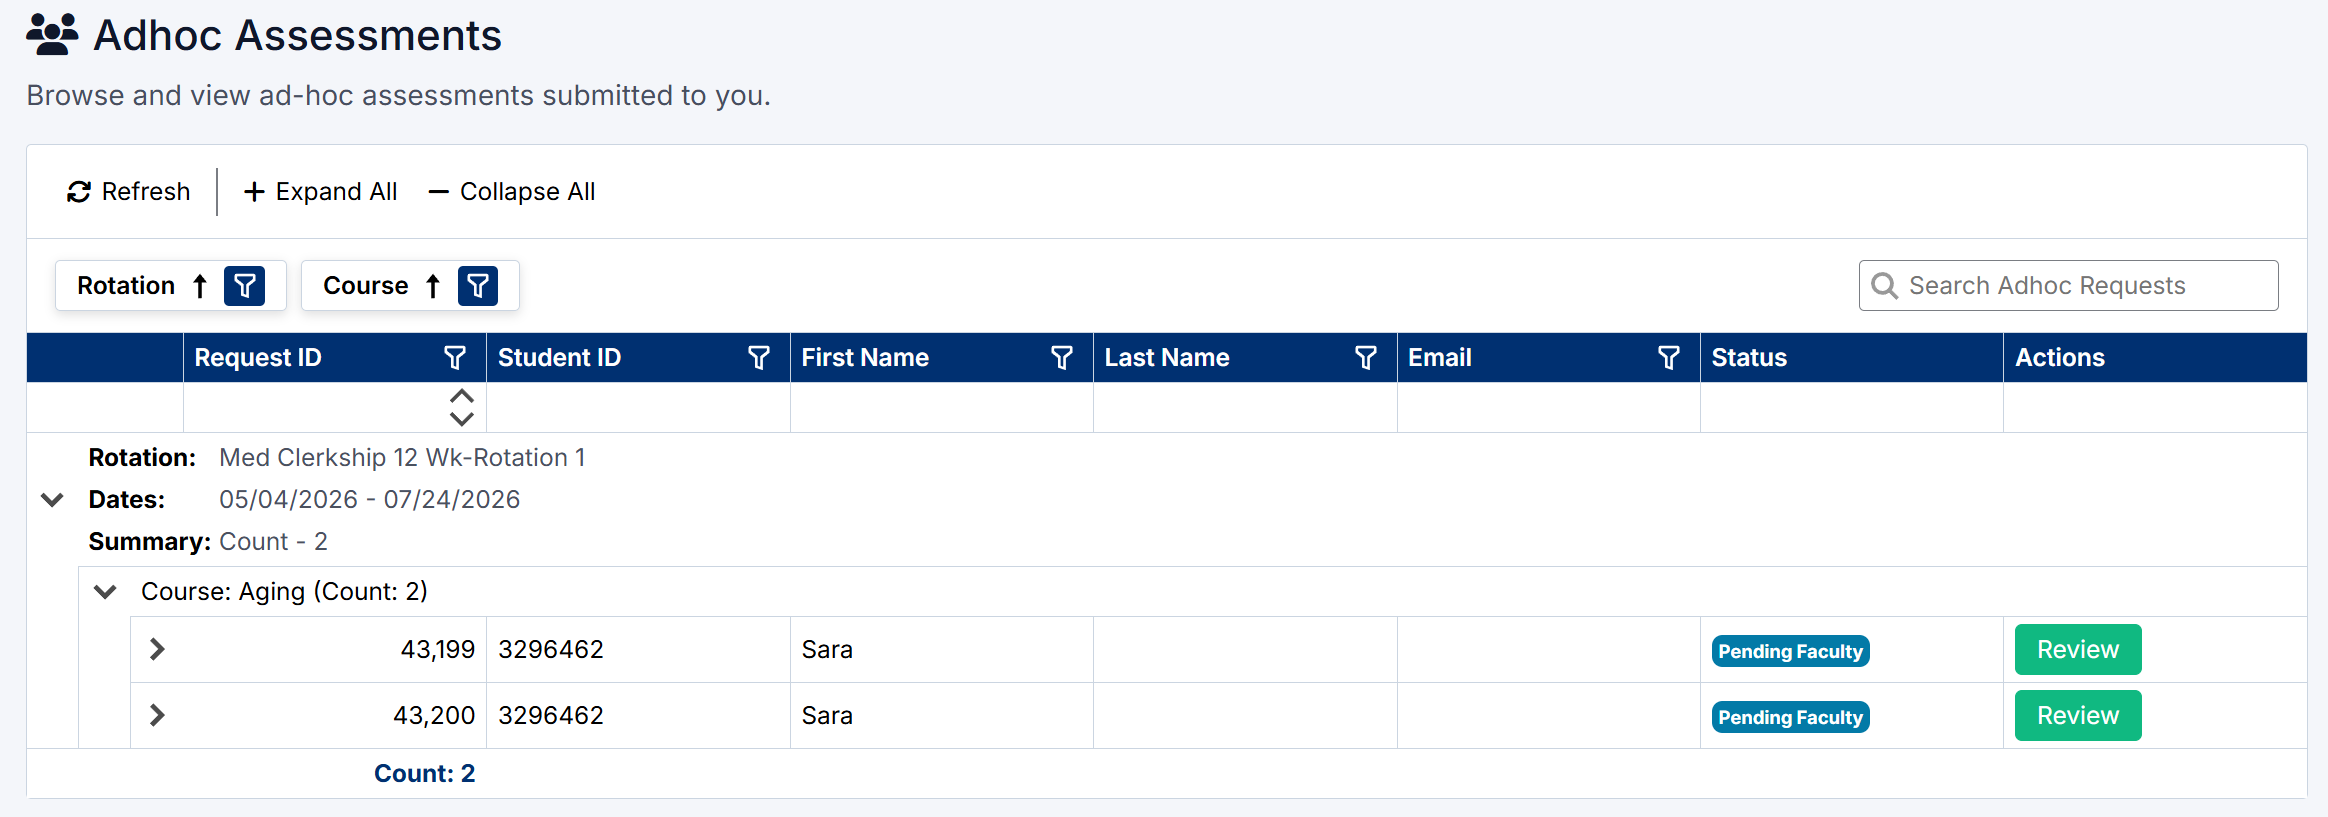Open the Rotation group filter icon
2328x817 pixels.
point(244,286)
